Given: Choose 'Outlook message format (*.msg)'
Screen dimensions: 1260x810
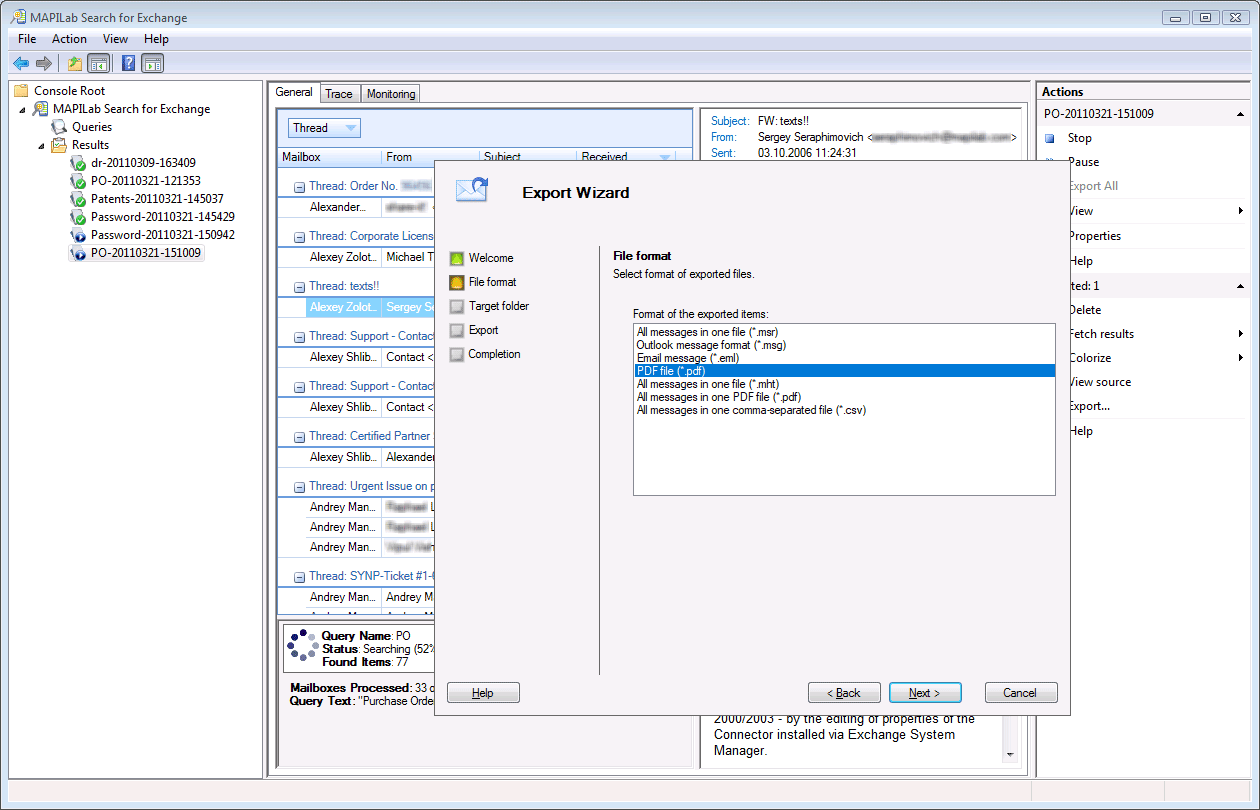Looking at the screenshot, I should (844, 344).
